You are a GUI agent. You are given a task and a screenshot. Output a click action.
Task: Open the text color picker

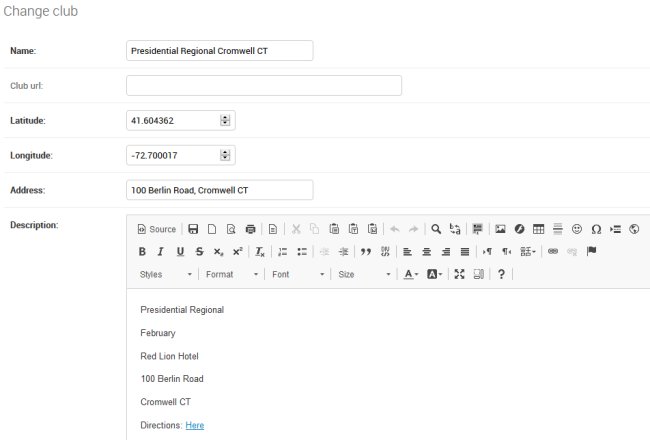click(x=411, y=274)
